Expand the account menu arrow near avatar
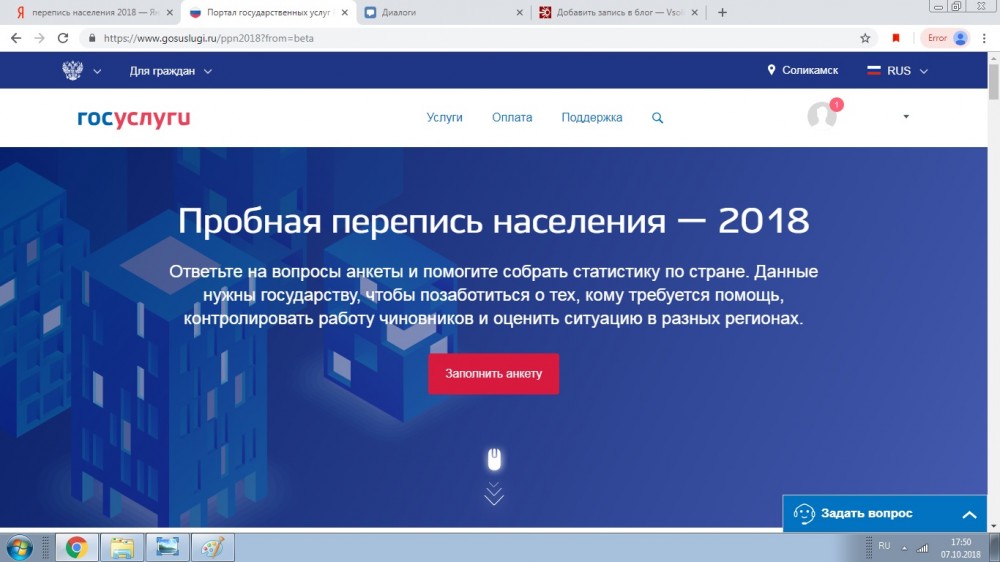 906,117
